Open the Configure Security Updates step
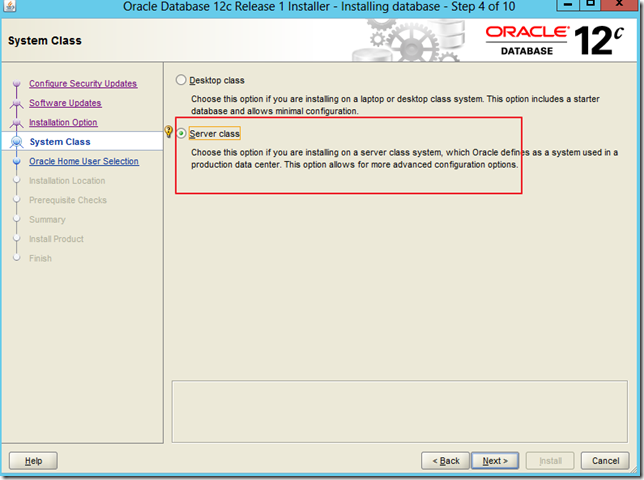Viewport: 644px width, 480px height. click(x=83, y=83)
